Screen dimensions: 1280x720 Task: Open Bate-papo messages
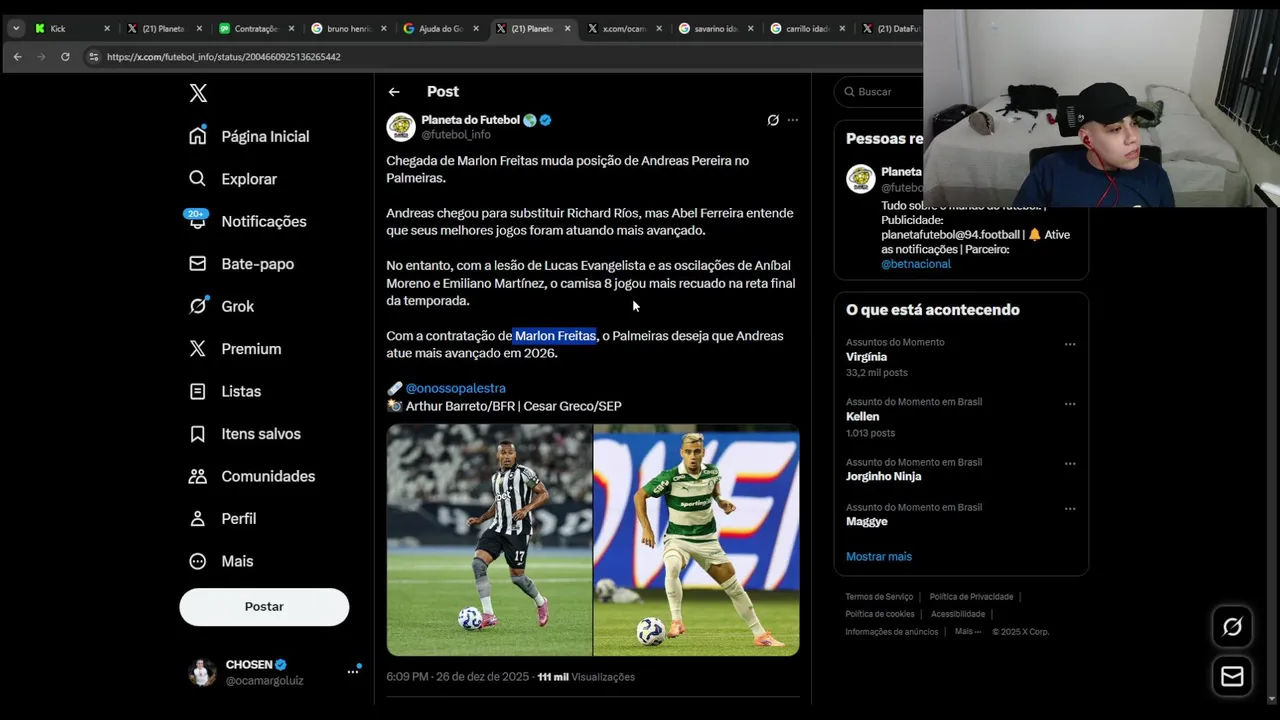click(x=242, y=264)
